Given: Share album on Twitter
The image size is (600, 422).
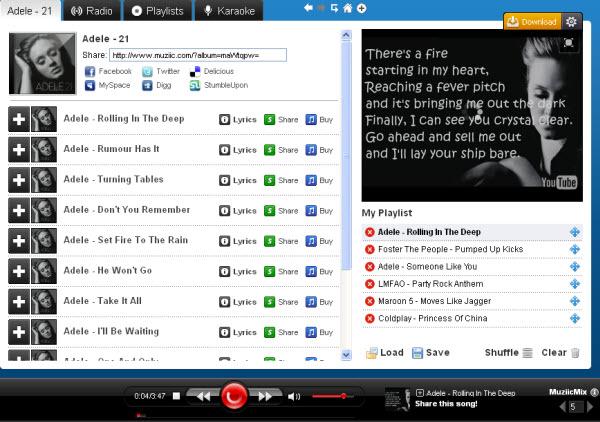Looking at the screenshot, I should 160,71.
